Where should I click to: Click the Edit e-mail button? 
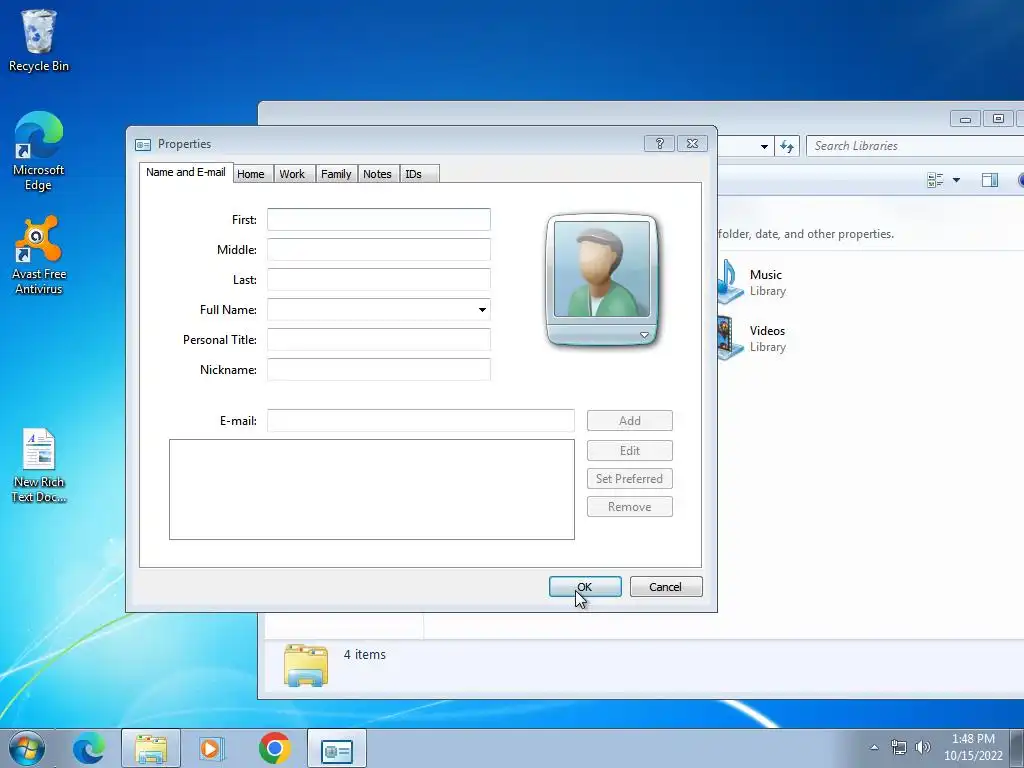(630, 451)
